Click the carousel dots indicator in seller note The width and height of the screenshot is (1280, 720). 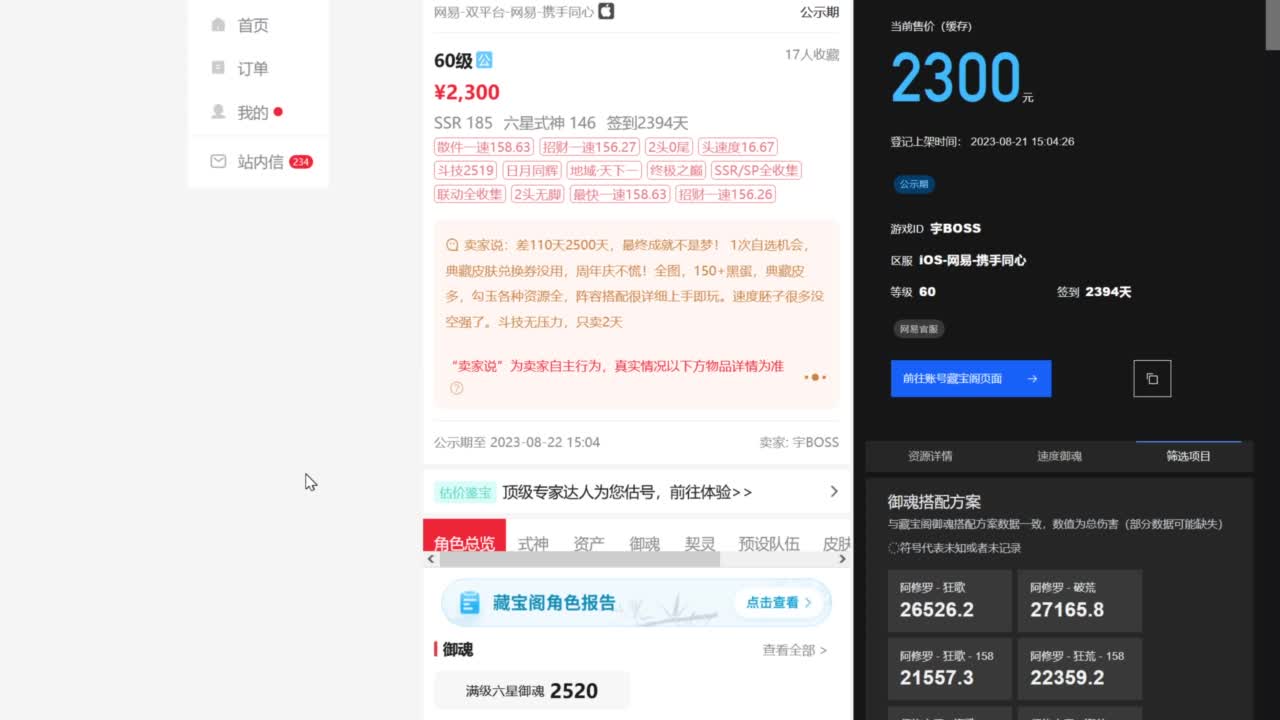[815, 377]
